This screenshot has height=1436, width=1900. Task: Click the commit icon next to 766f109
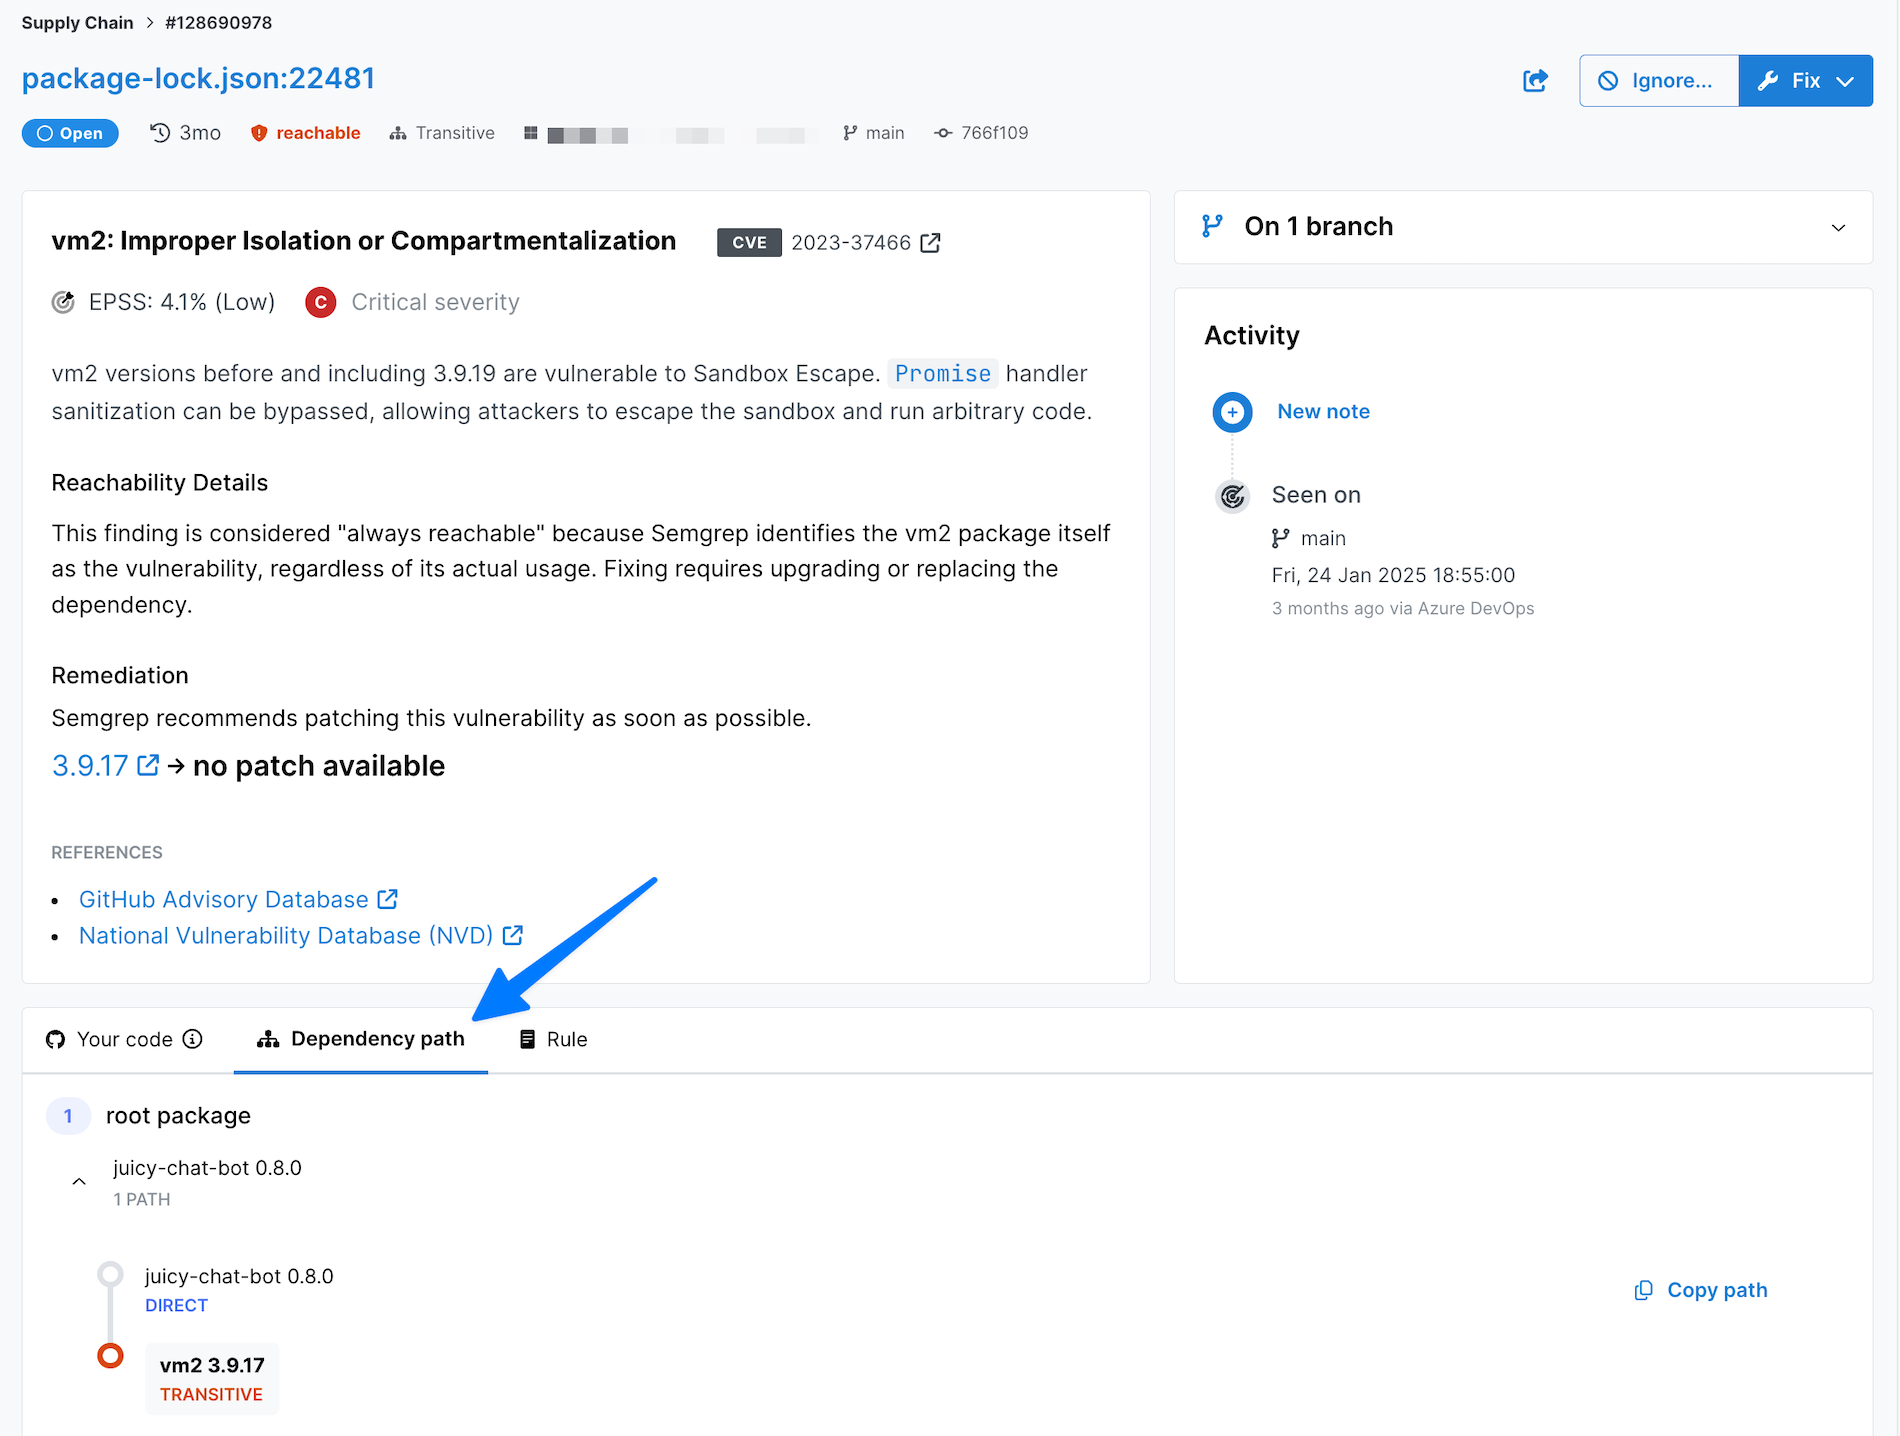click(x=943, y=133)
